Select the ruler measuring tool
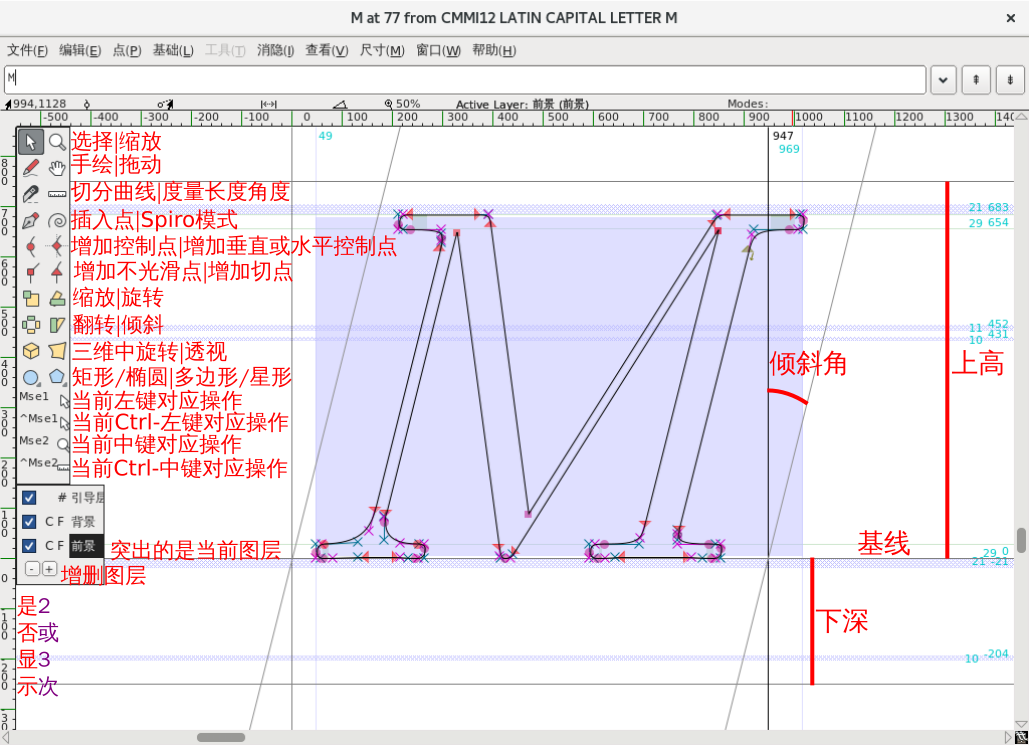 (57, 193)
